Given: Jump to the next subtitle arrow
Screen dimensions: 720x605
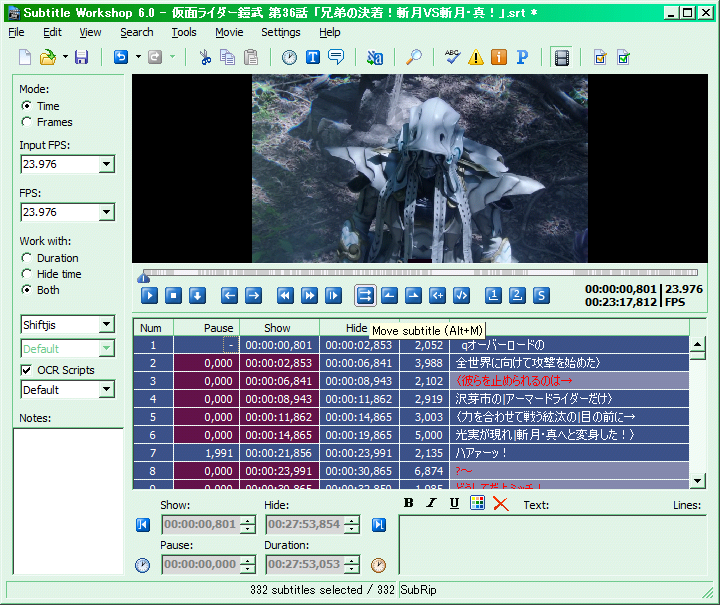Looking at the screenshot, I should [x=253, y=296].
